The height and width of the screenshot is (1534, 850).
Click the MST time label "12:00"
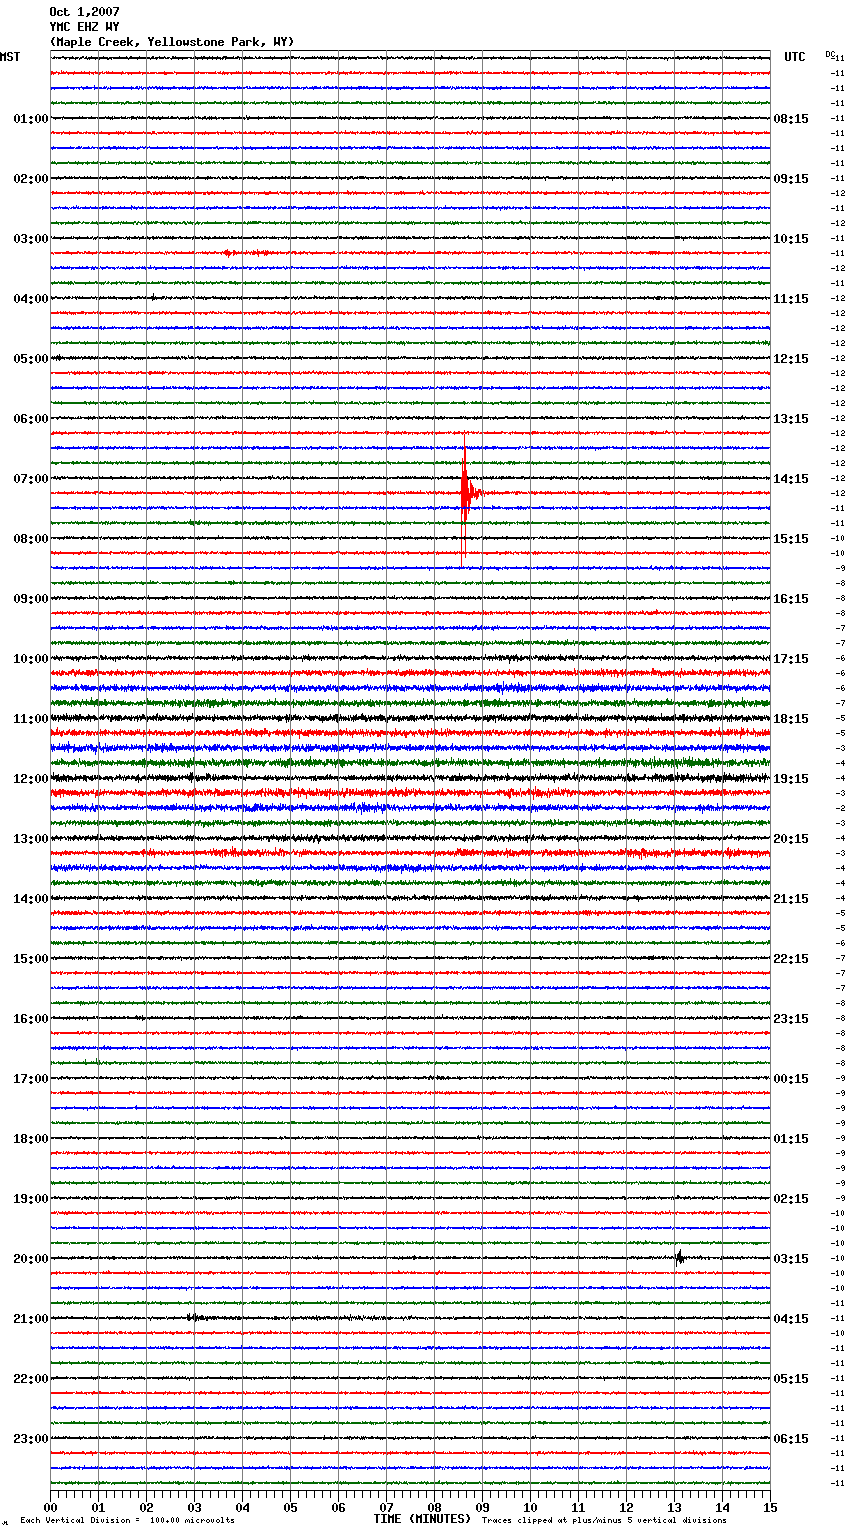31,779
